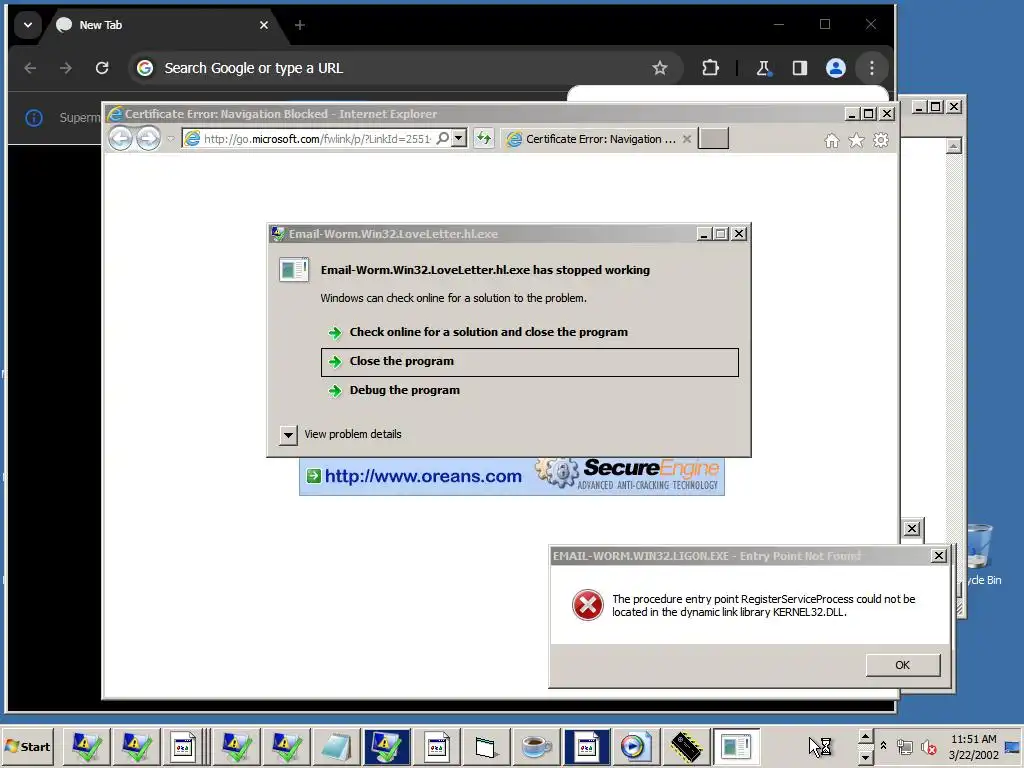This screenshot has height=768, width=1024.
Task: Go forward in Chrome
Action: pos(65,68)
